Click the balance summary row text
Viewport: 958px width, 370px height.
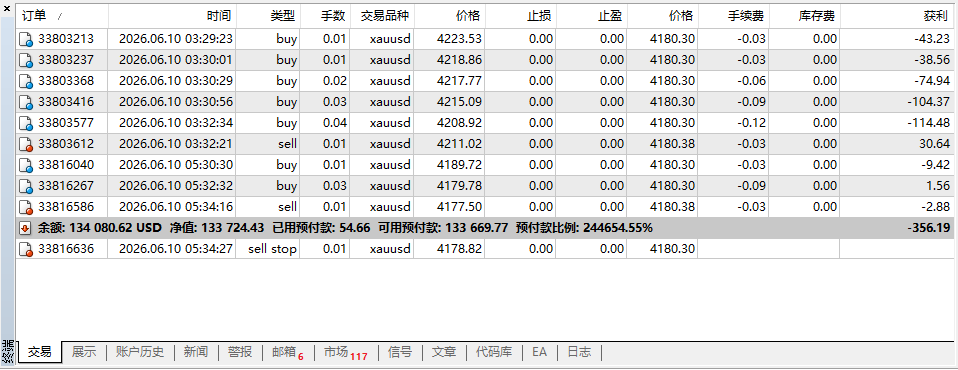[345, 228]
